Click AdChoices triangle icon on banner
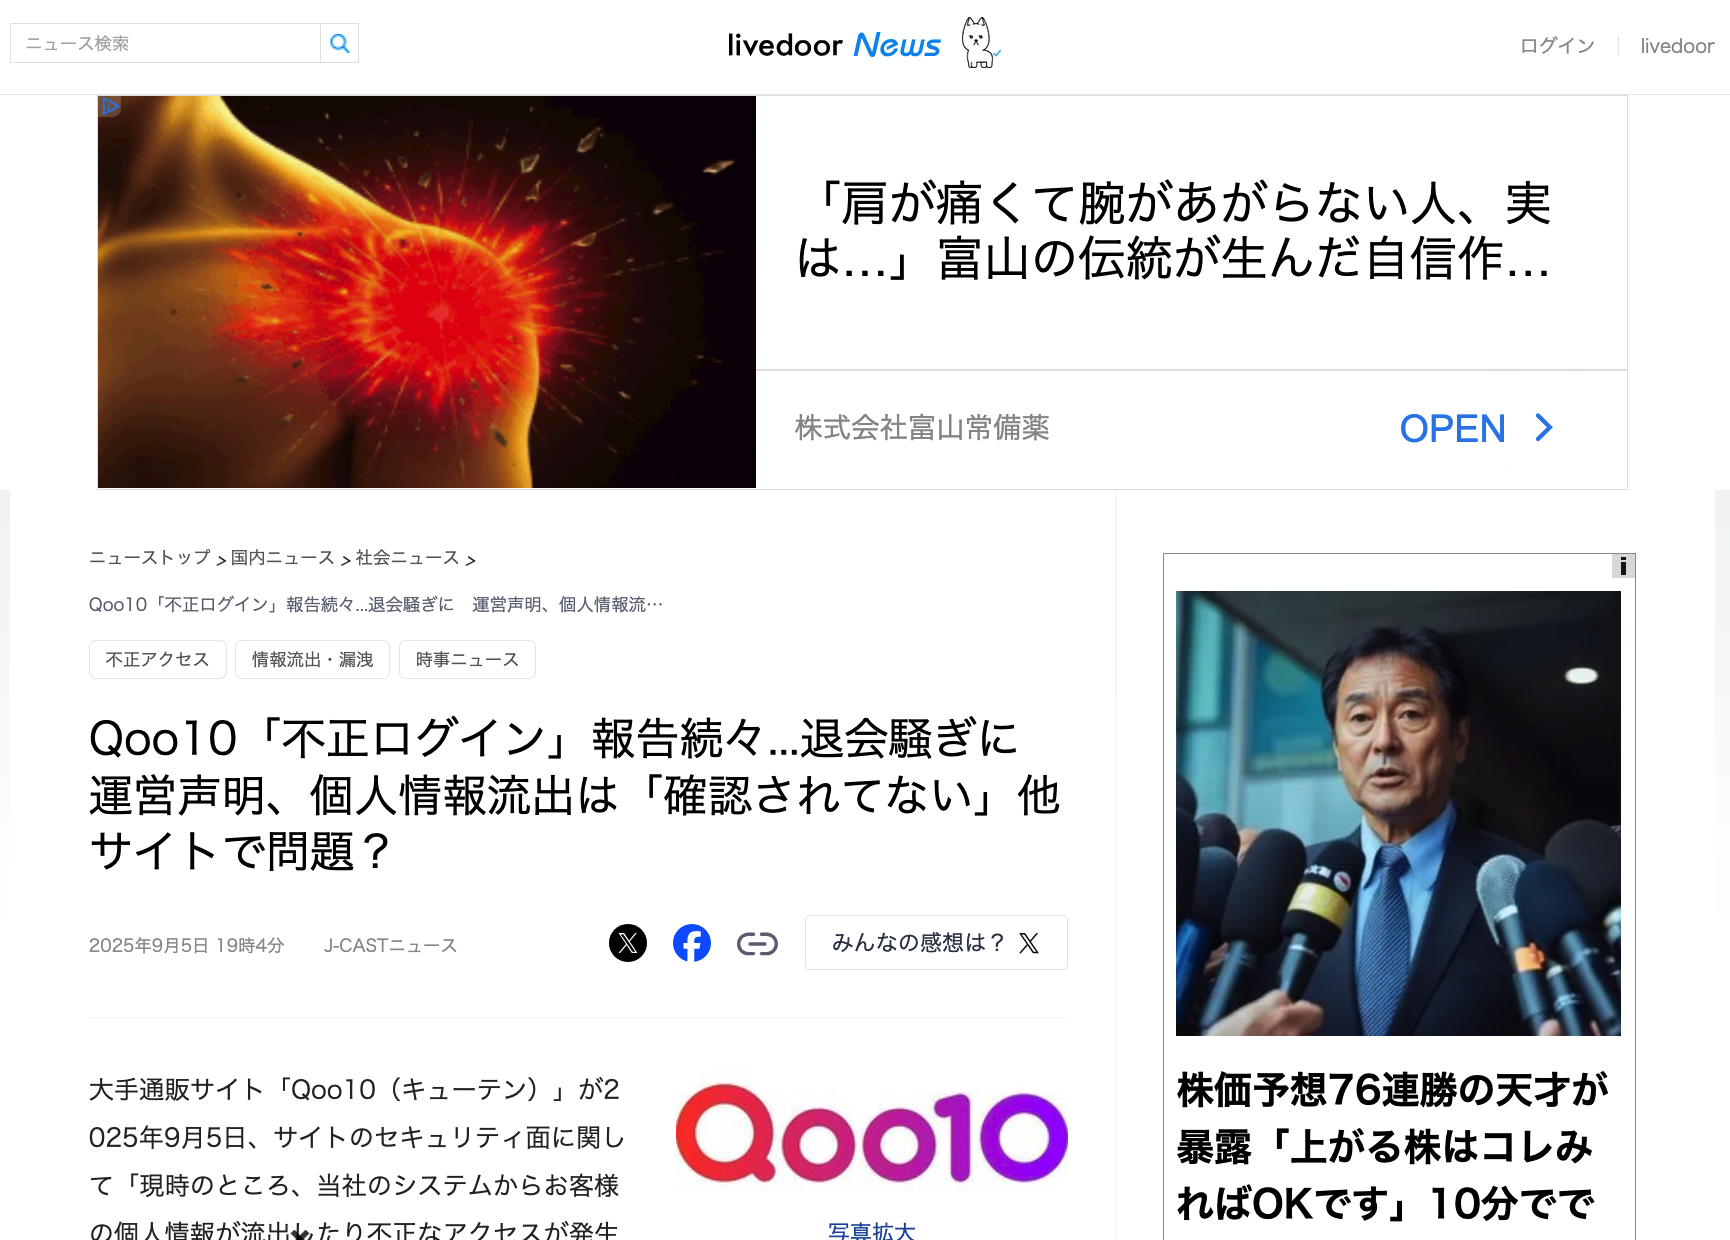The image size is (1730, 1240). (110, 107)
